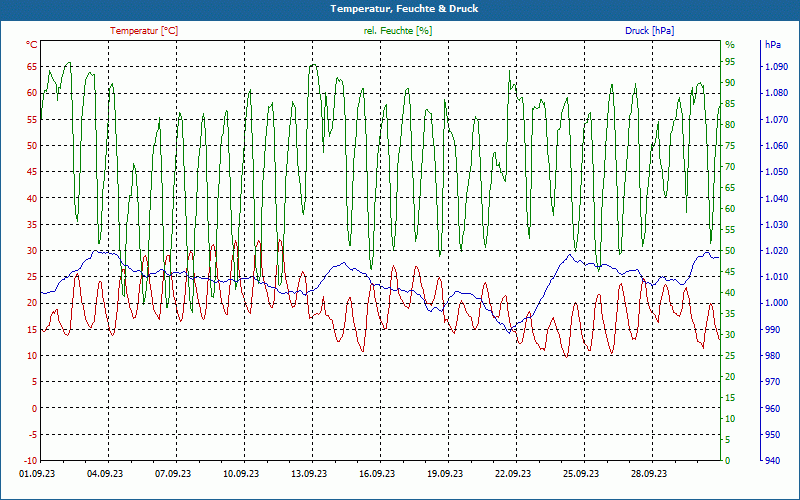
Task: Click green humidity axis value "70"
Action: pos(730,166)
